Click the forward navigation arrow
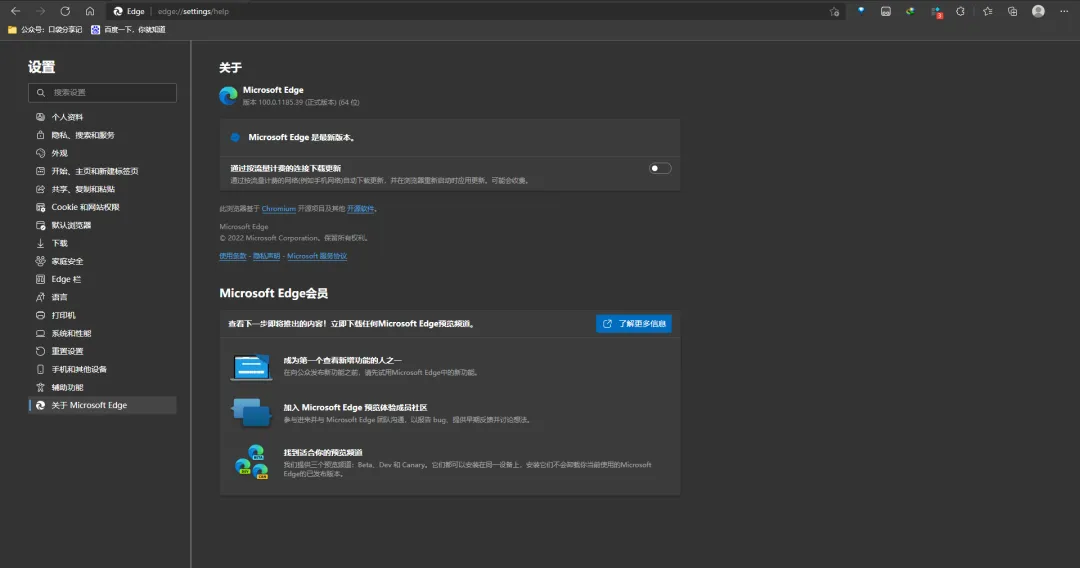Image resolution: width=1080 pixels, height=568 pixels. pyautogui.click(x=40, y=11)
